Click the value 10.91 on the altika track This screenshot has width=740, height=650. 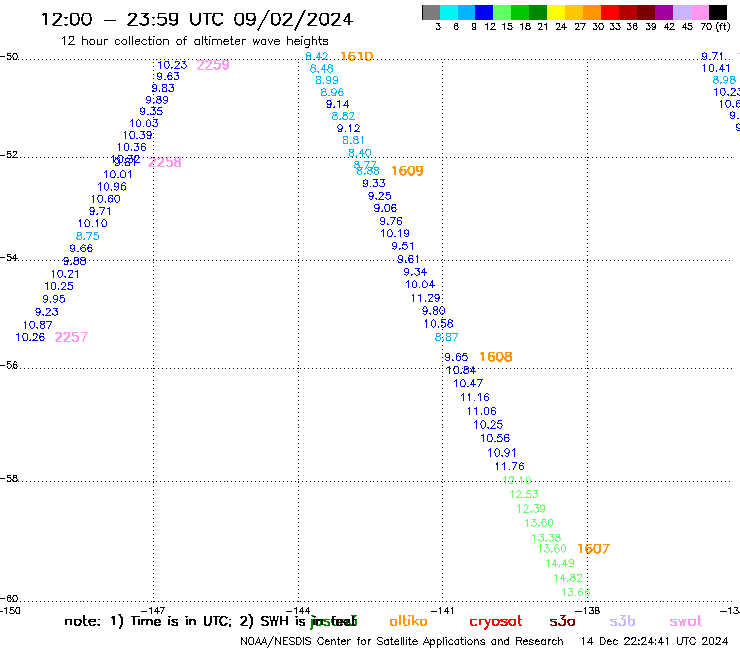click(x=502, y=453)
